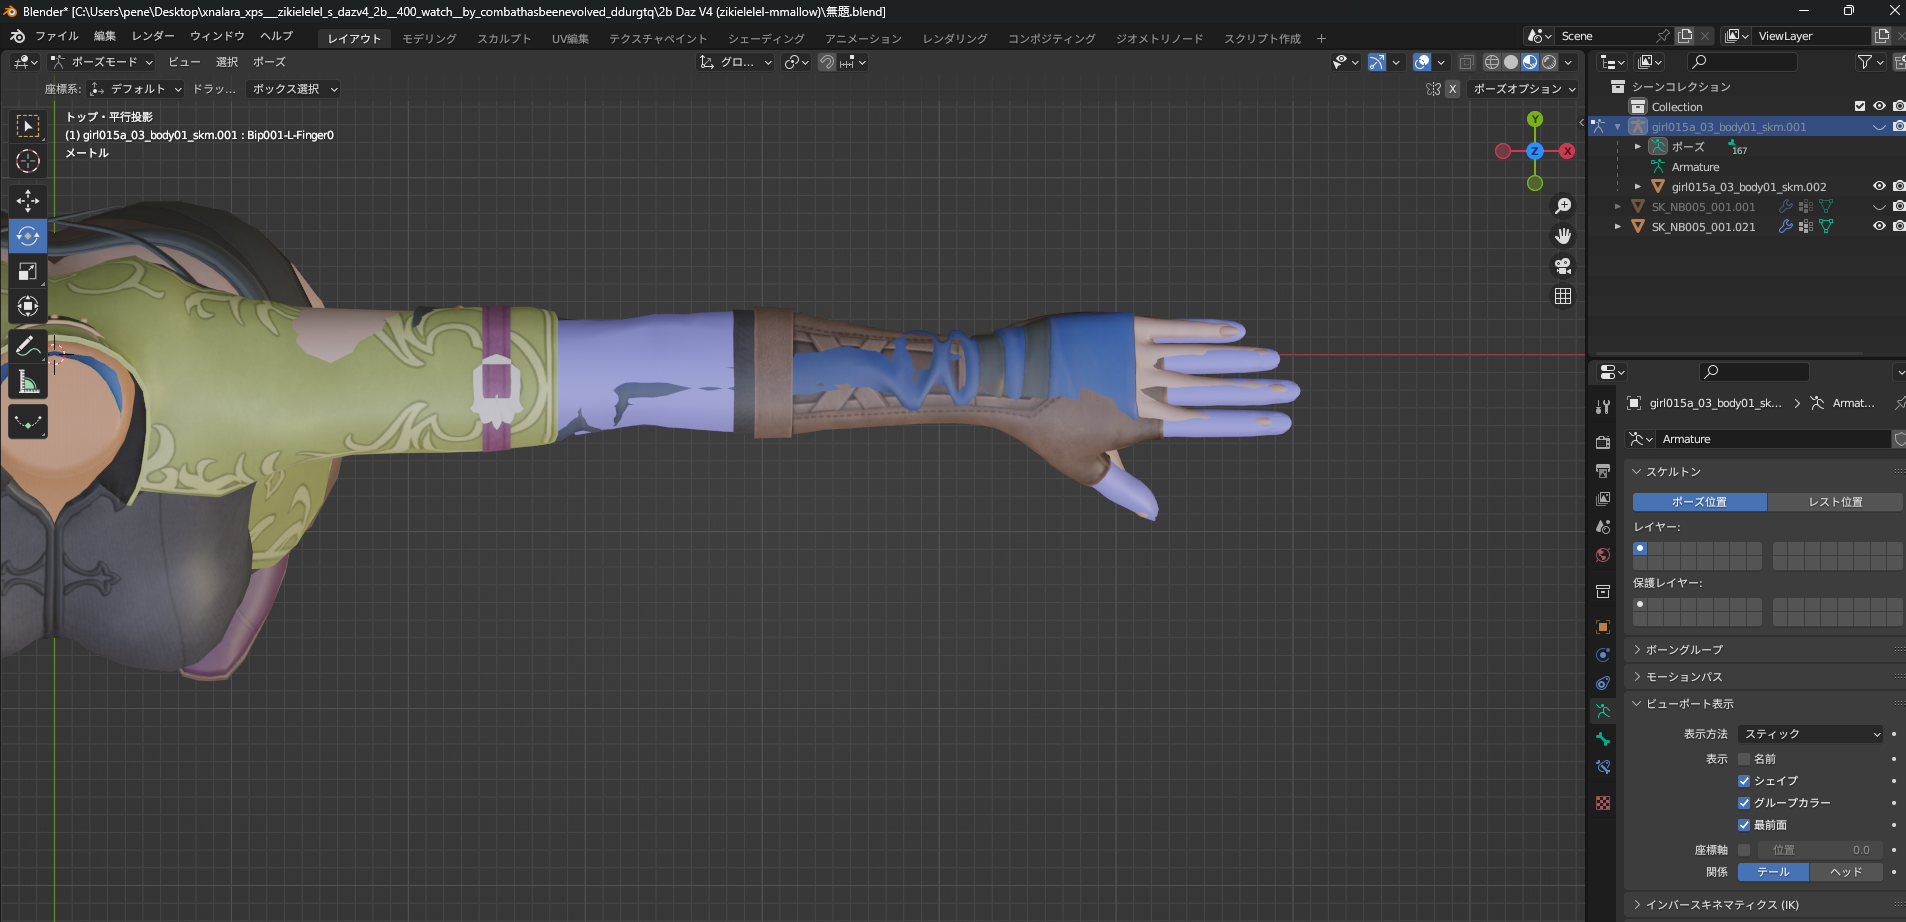Toggle viewport overlays display button
The width and height of the screenshot is (1906, 922).
point(1422,62)
